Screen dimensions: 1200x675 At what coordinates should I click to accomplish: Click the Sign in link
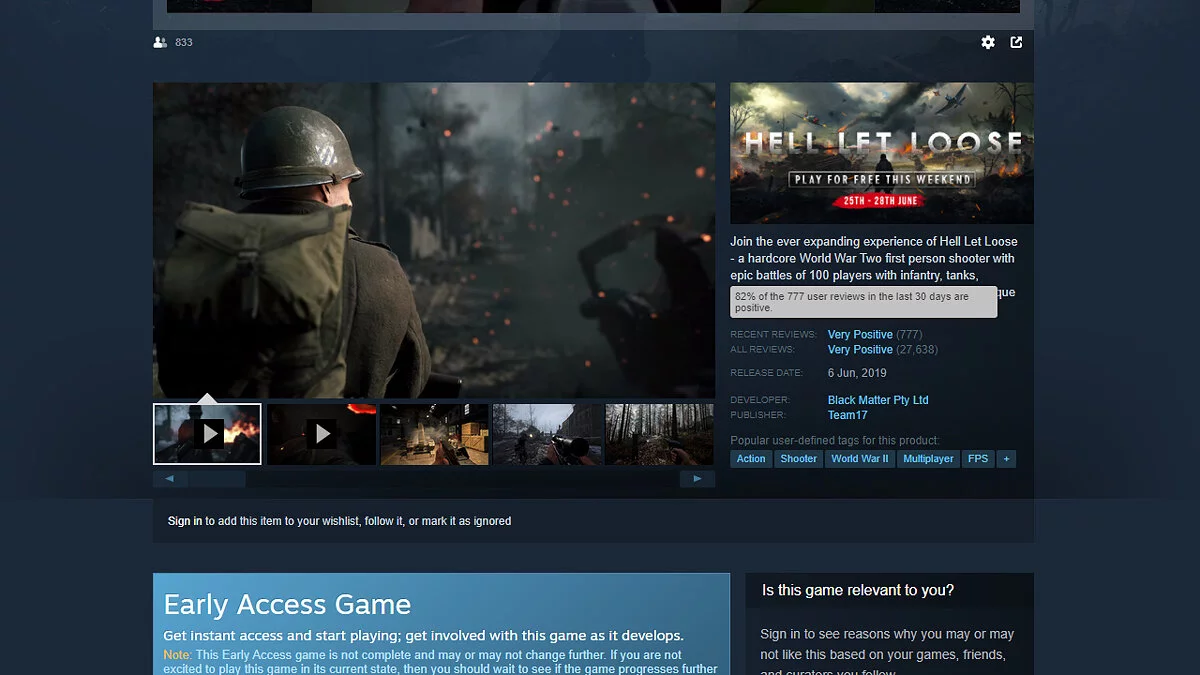tap(185, 521)
